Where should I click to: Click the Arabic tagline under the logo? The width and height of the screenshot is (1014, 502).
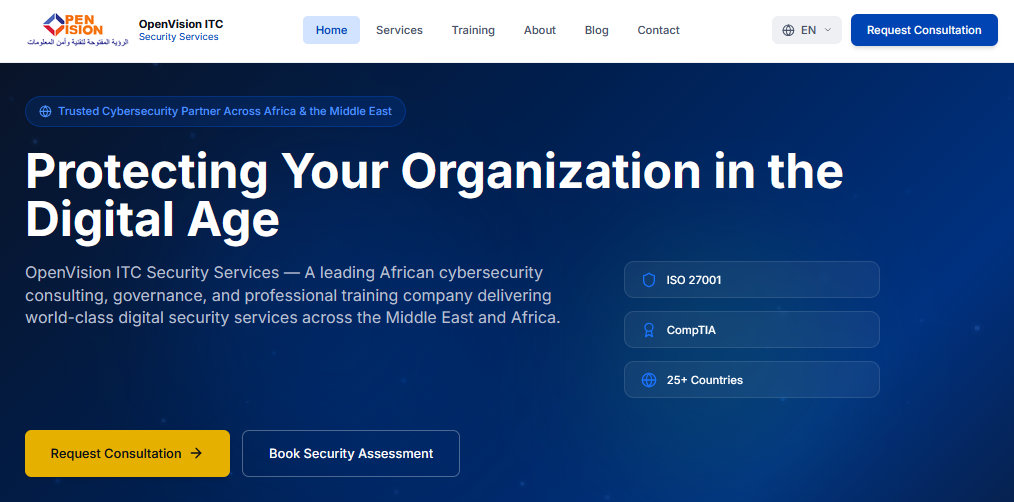coord(78,42)
